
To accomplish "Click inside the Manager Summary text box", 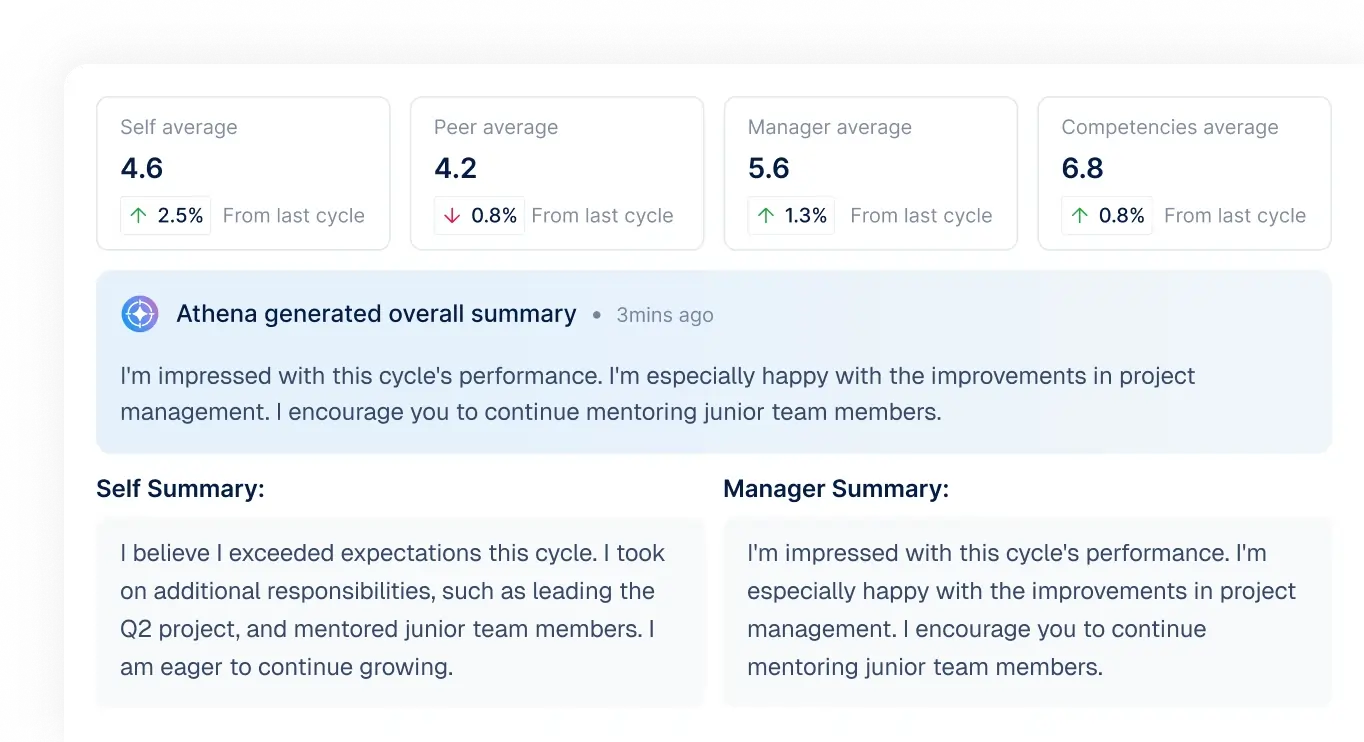I will pyautogui.click(x=1026, y=610).
